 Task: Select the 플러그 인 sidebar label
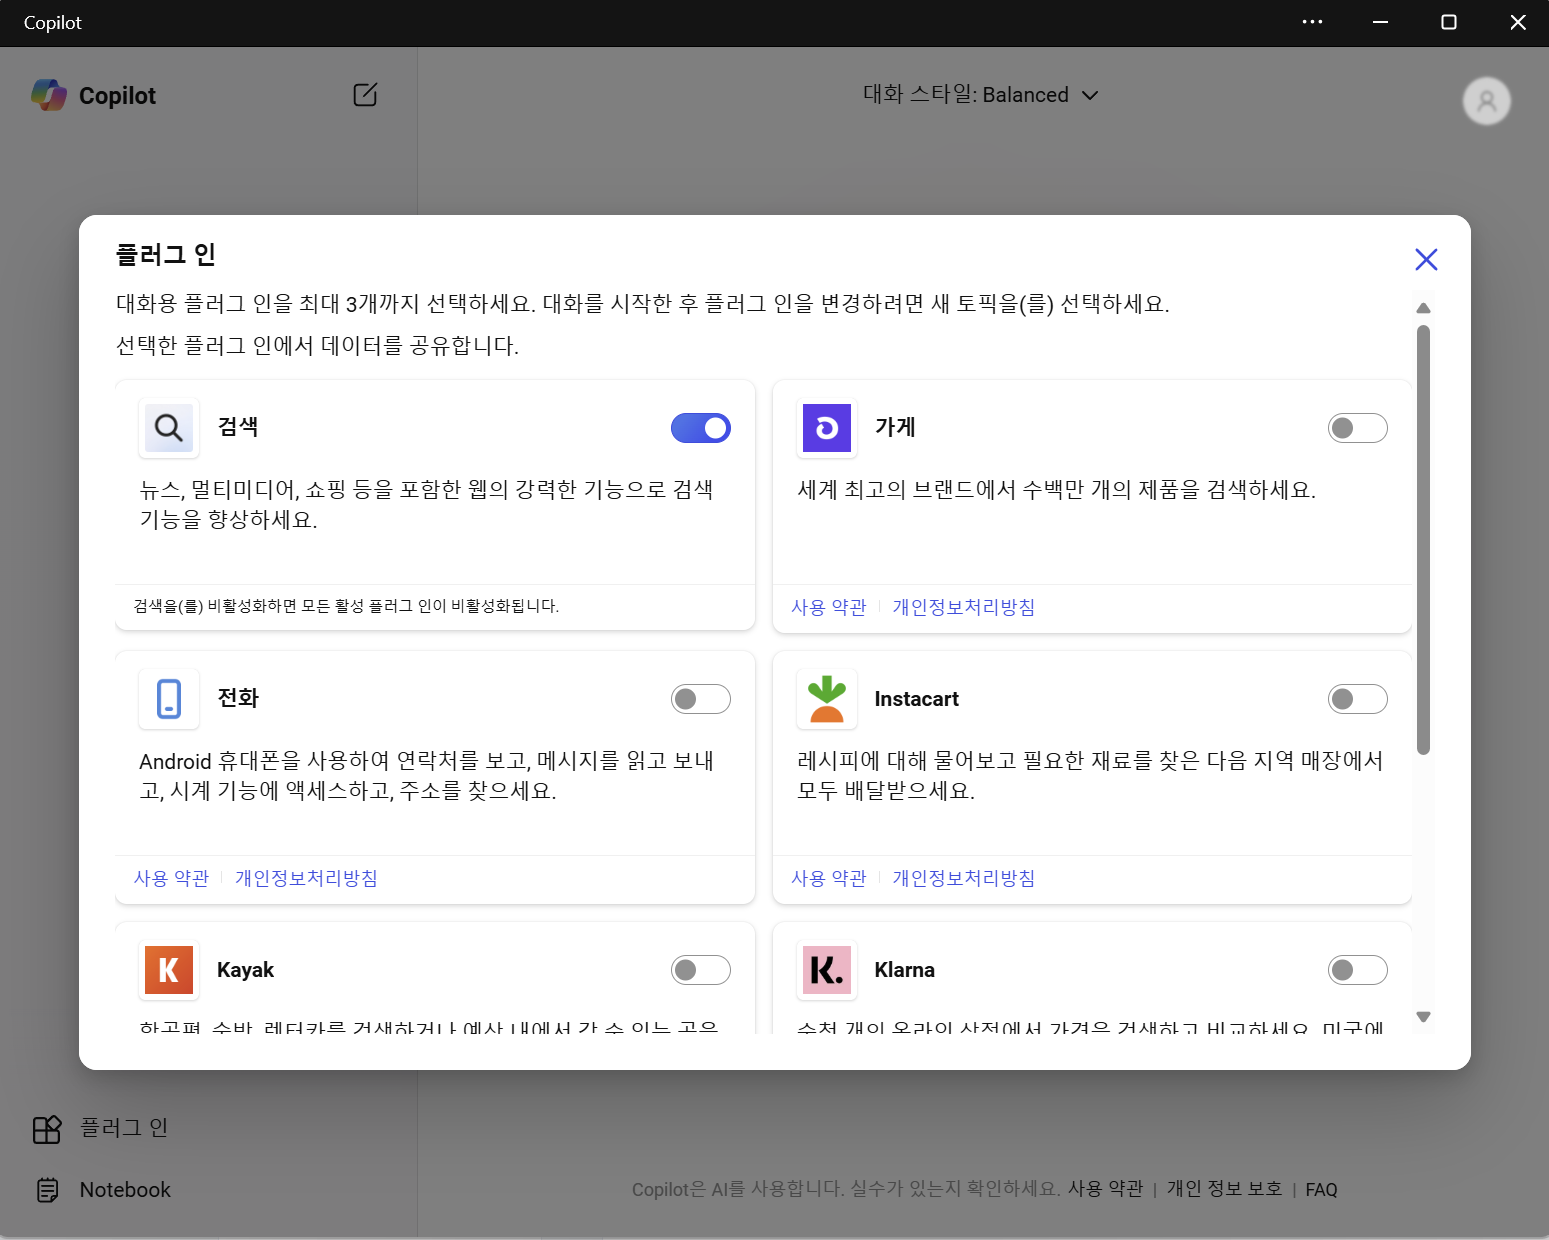(124, 1128)
